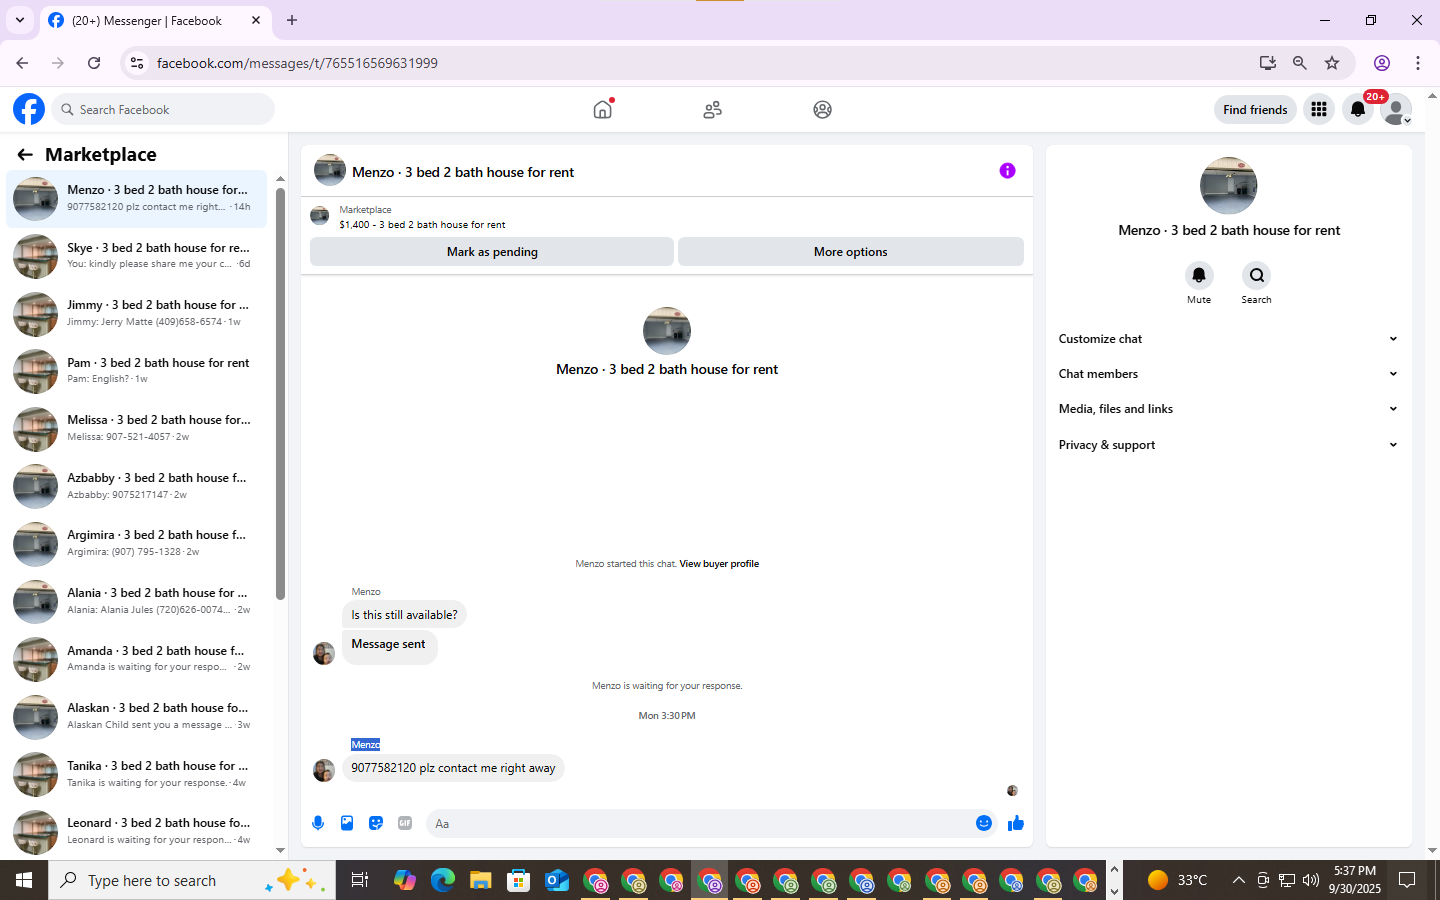Bookmark this tab with star icon
This screenshot has width=1440, height=900.
point(1332,63)
